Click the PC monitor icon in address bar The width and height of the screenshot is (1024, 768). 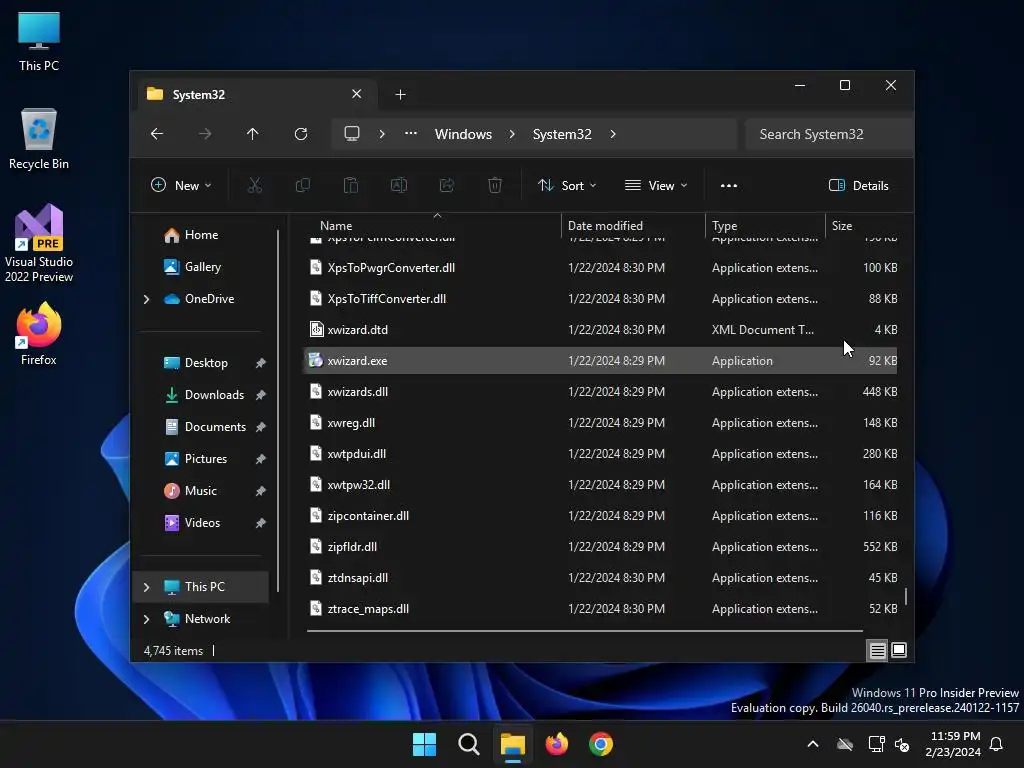click(352, 134)
